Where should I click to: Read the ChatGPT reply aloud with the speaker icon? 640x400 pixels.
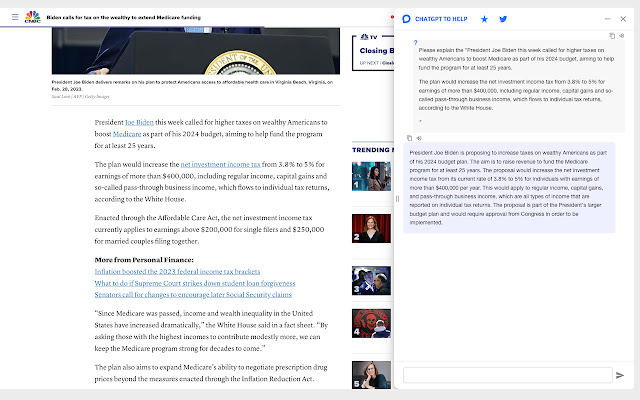(x=419, y=138)
